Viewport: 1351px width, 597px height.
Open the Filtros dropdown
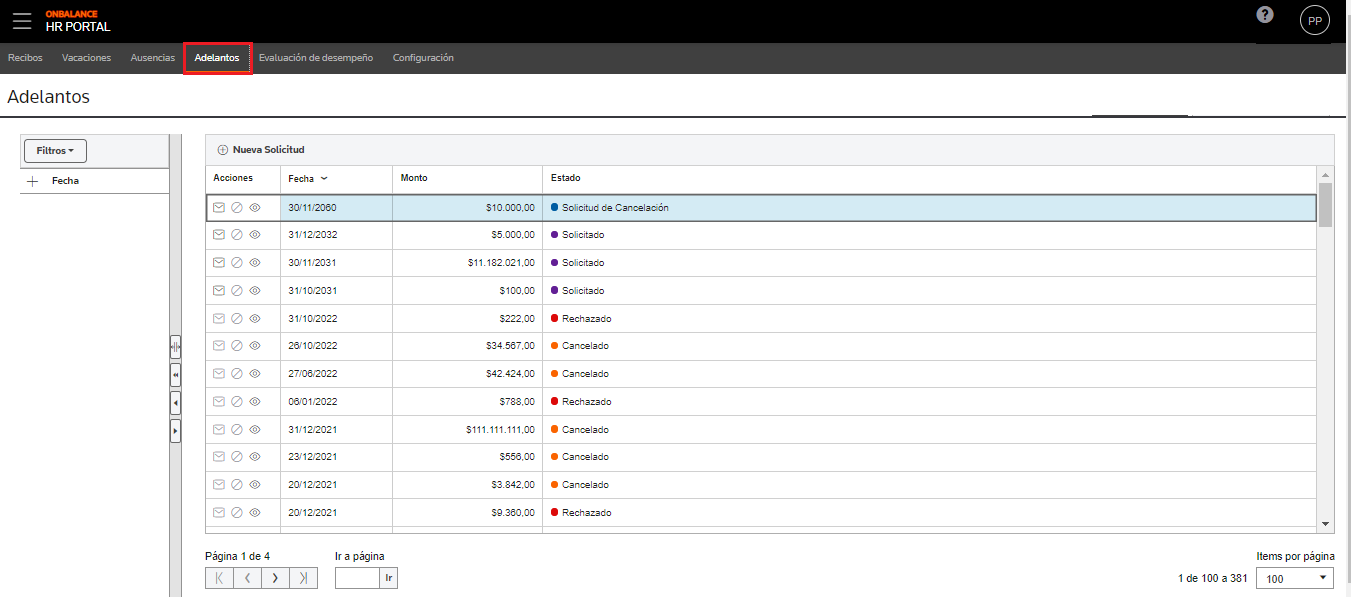(55, 151)
